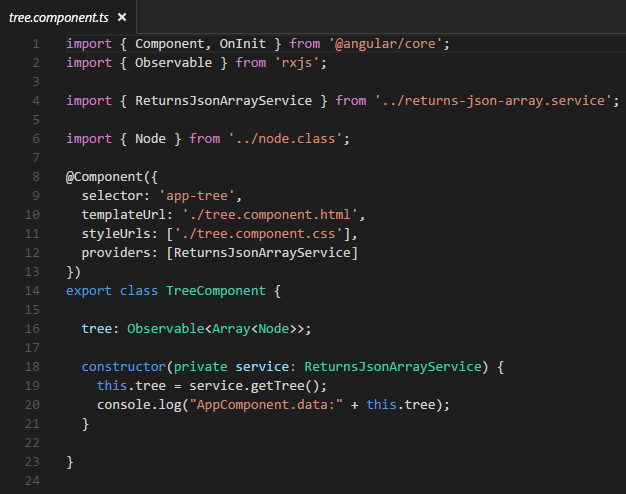Viewport: 626px width, 494px height.
Task: Click the @Component decorator
Action: [105, 177]
